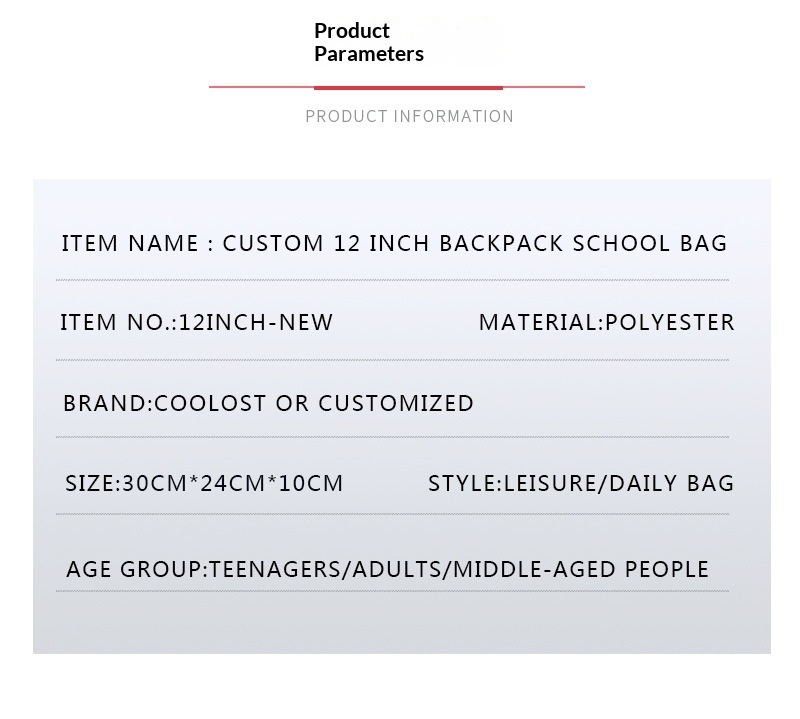Viewport: 800px width, 719px height.
Task: Click the dotted divider below the age group row
Action: [392, 591]
